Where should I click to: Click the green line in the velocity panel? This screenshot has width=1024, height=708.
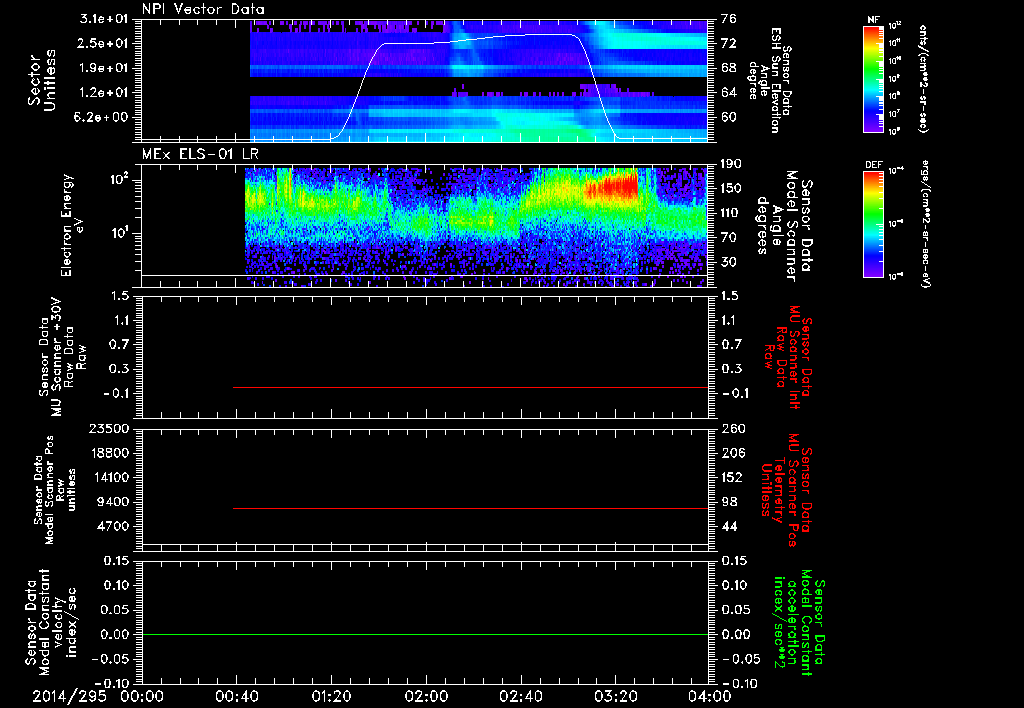coord(424,634)
